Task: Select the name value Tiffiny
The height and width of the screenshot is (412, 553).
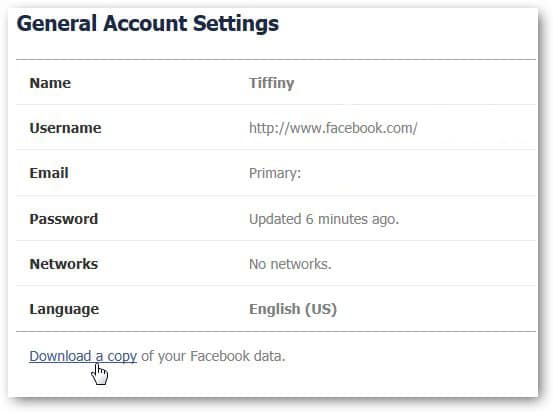Action: tap(272, 84)
